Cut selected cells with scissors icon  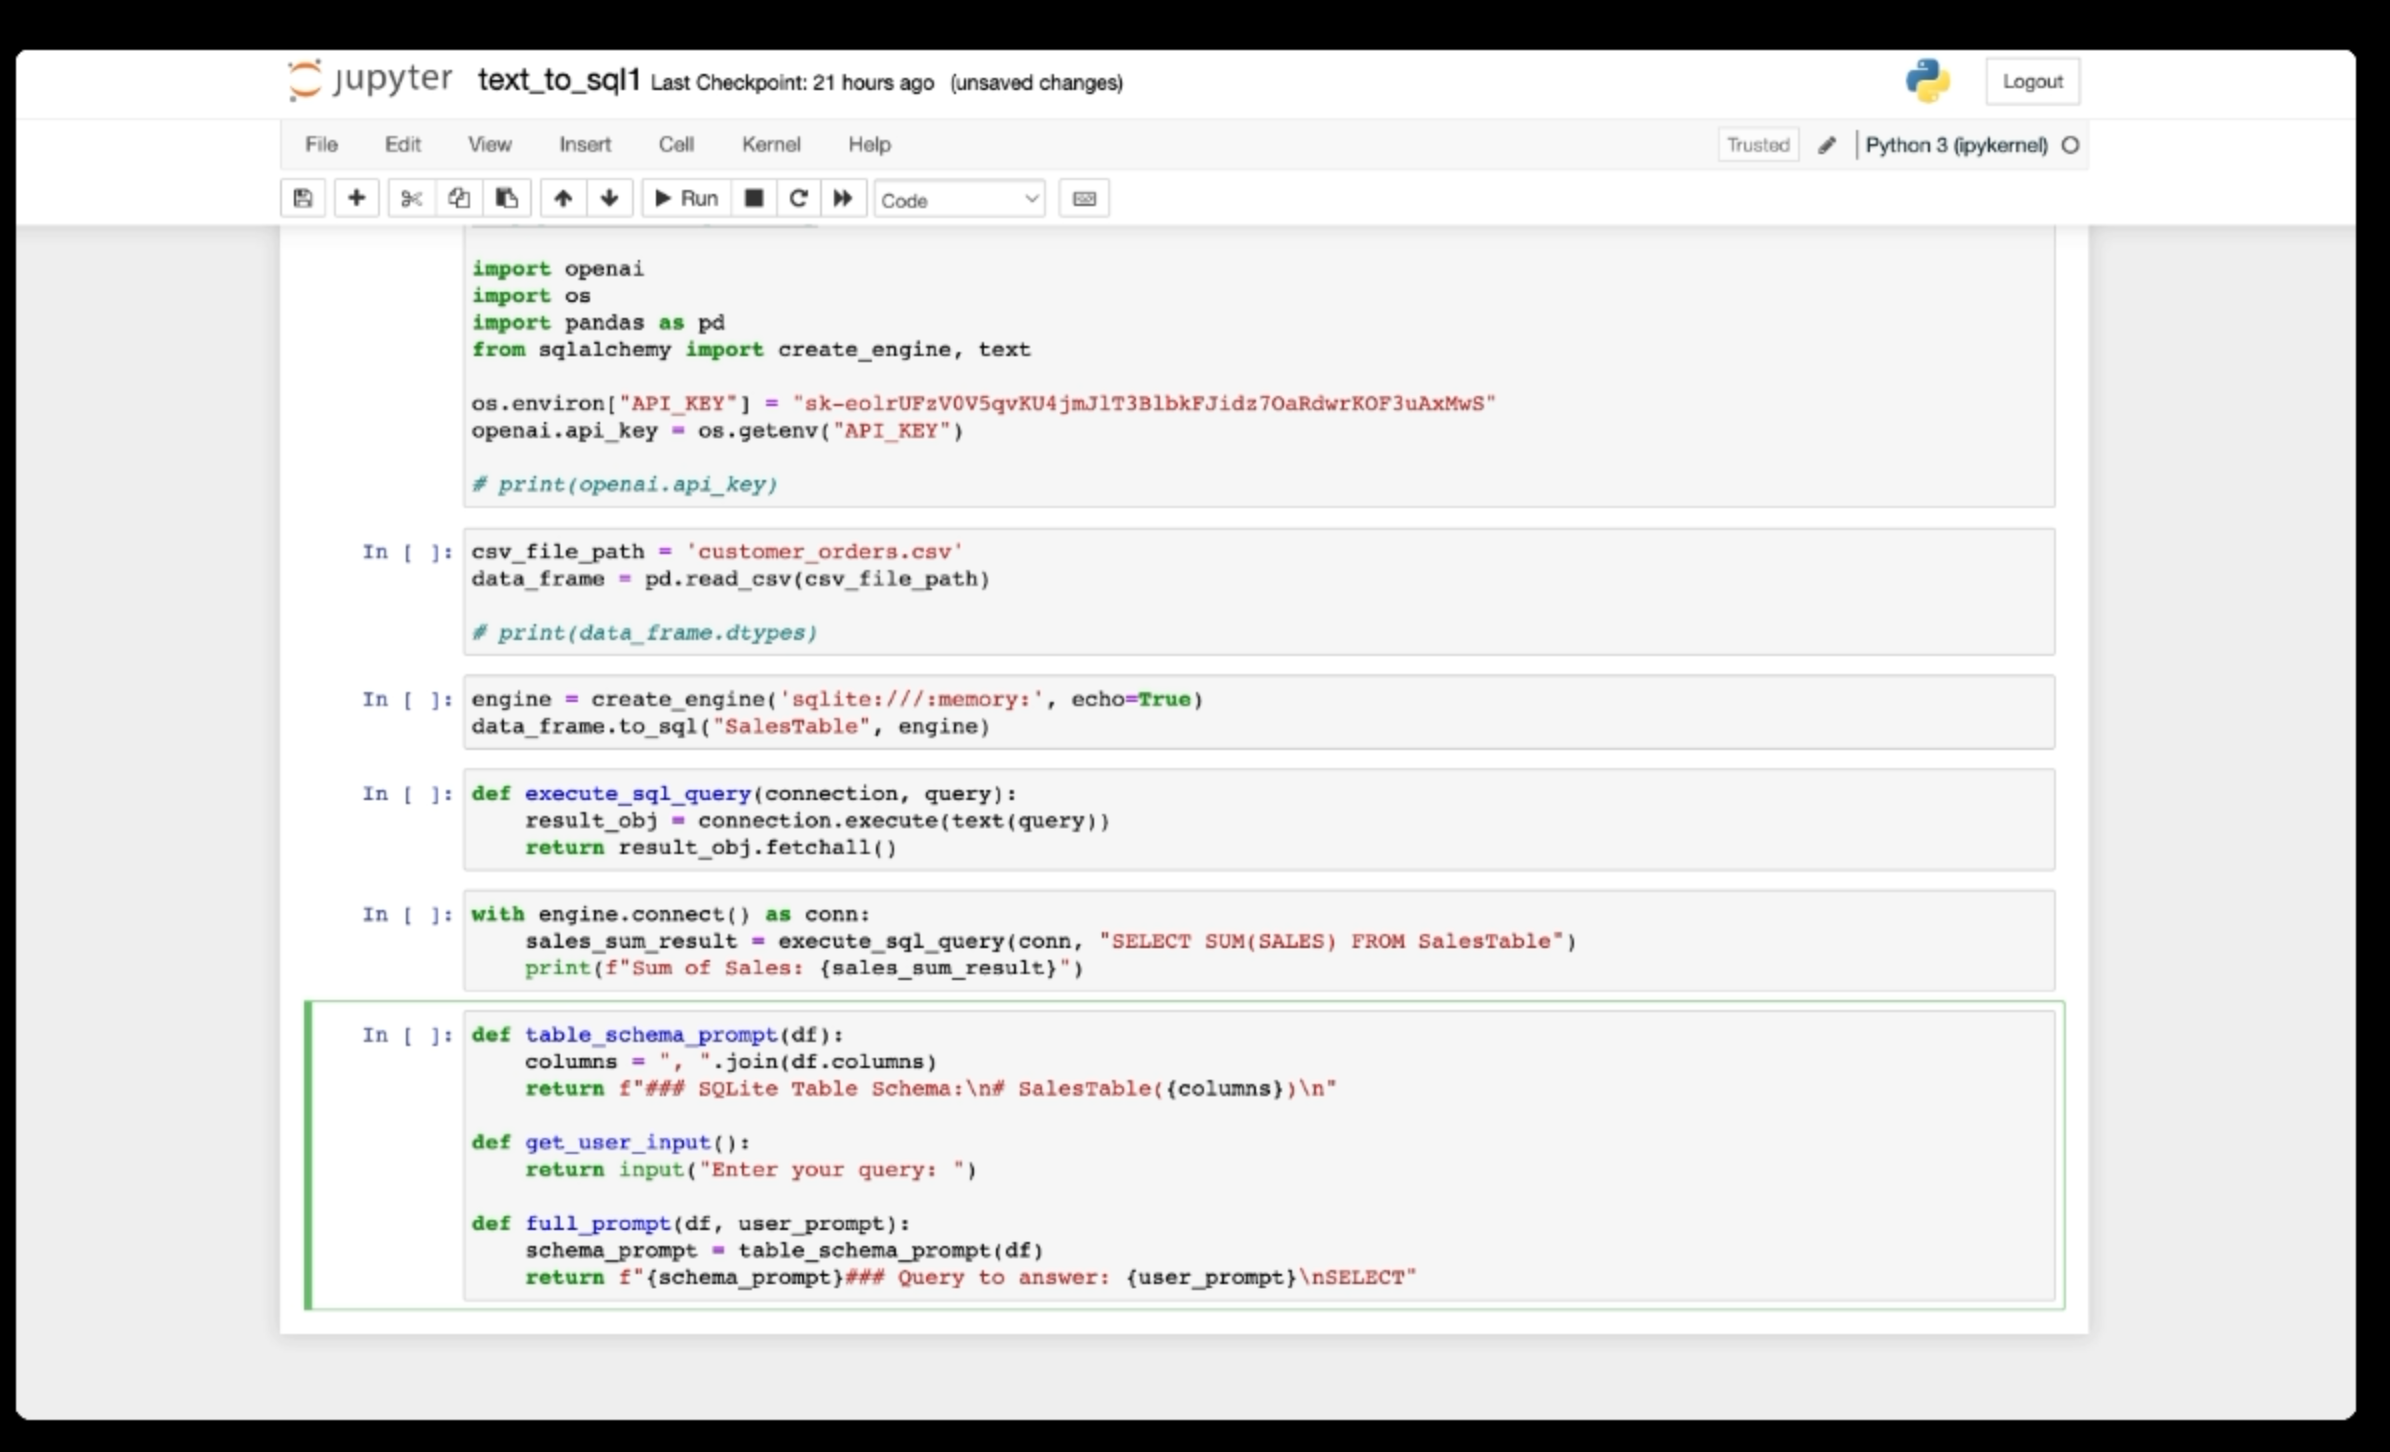pos(411,198)
